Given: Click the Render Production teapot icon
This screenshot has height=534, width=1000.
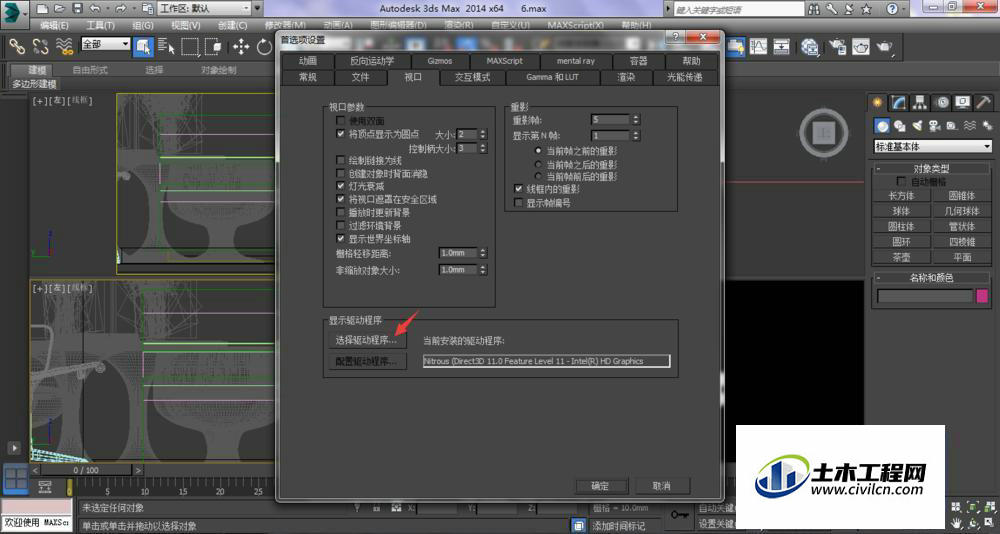Looking at the screenshot, I should (x=885, y=47).
